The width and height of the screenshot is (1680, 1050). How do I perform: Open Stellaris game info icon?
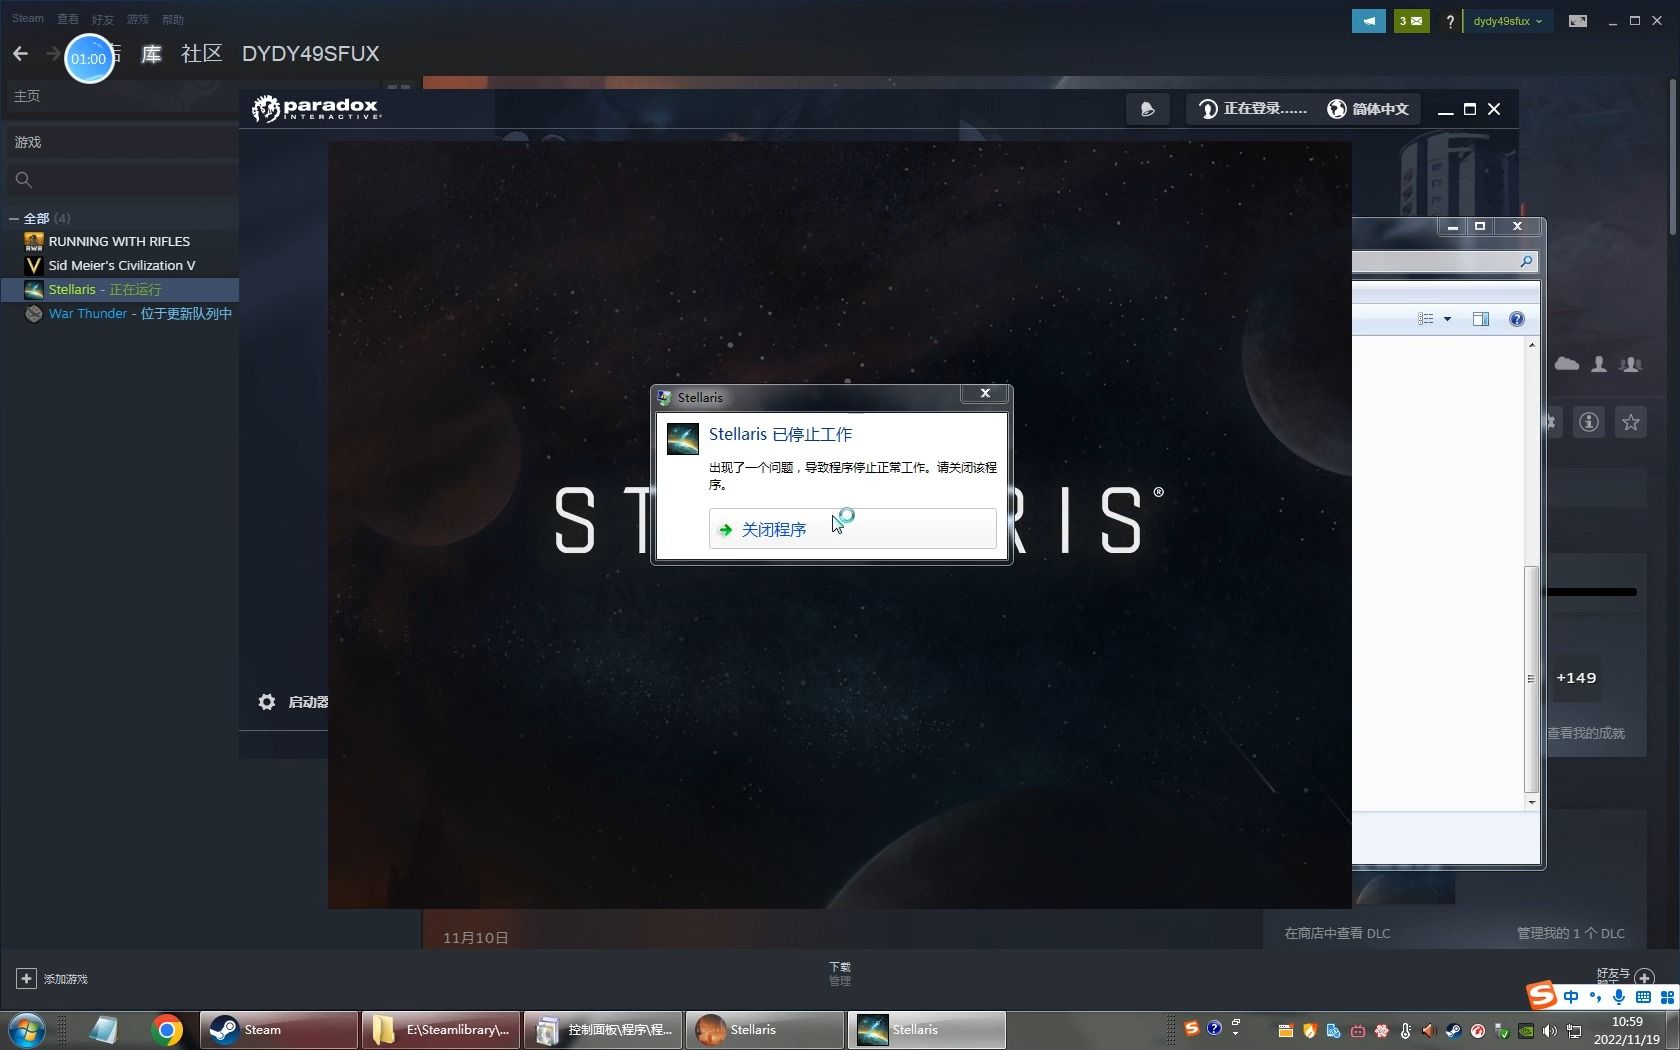point(1589,422)
